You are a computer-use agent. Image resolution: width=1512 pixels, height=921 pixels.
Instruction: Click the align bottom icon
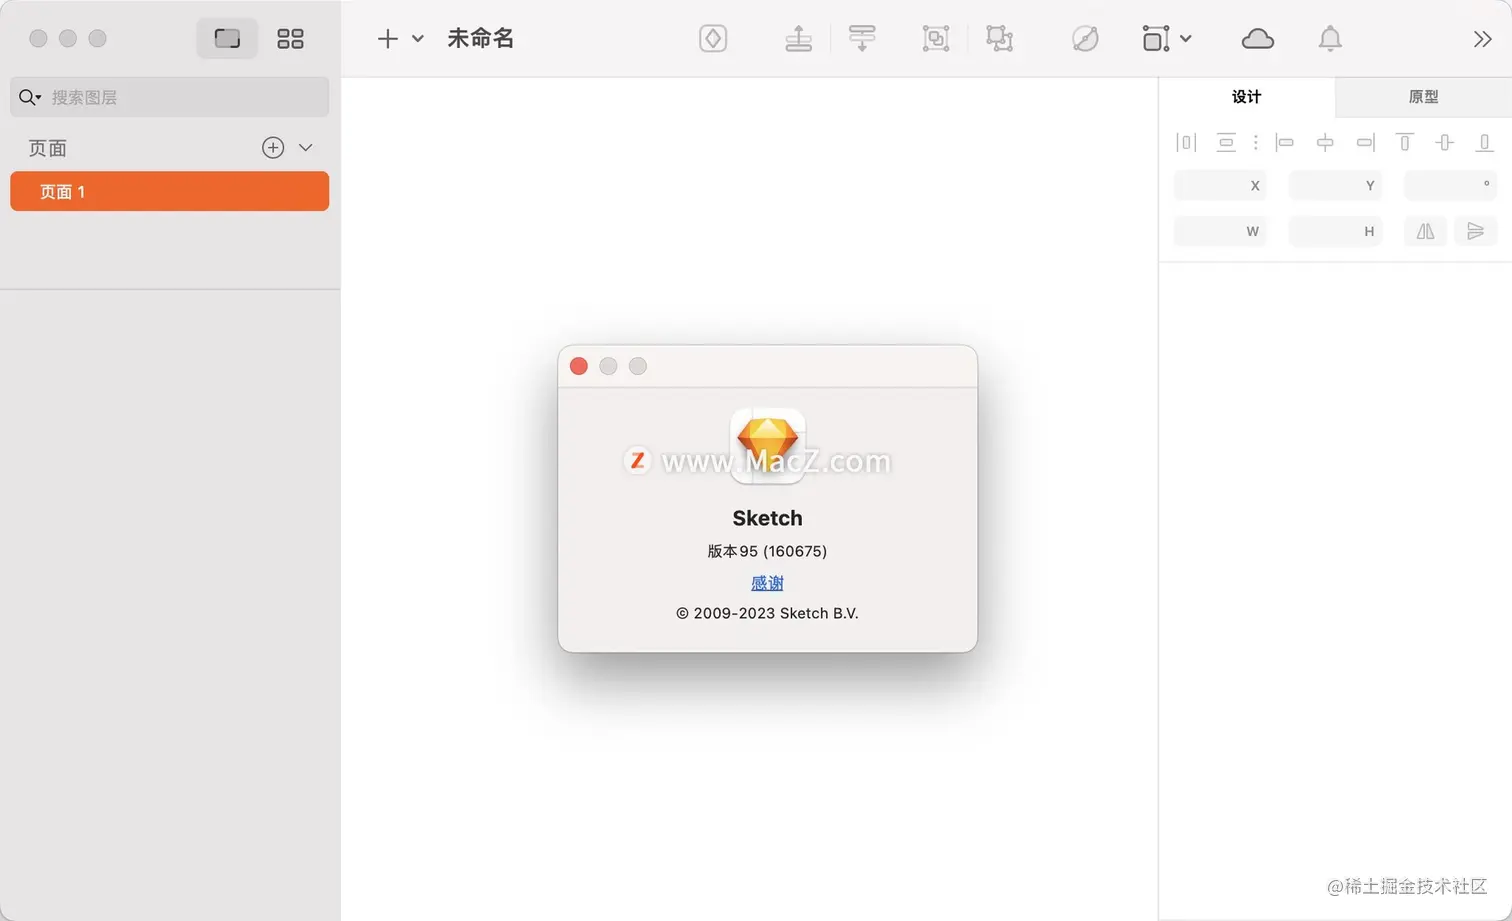[1485, 143]
